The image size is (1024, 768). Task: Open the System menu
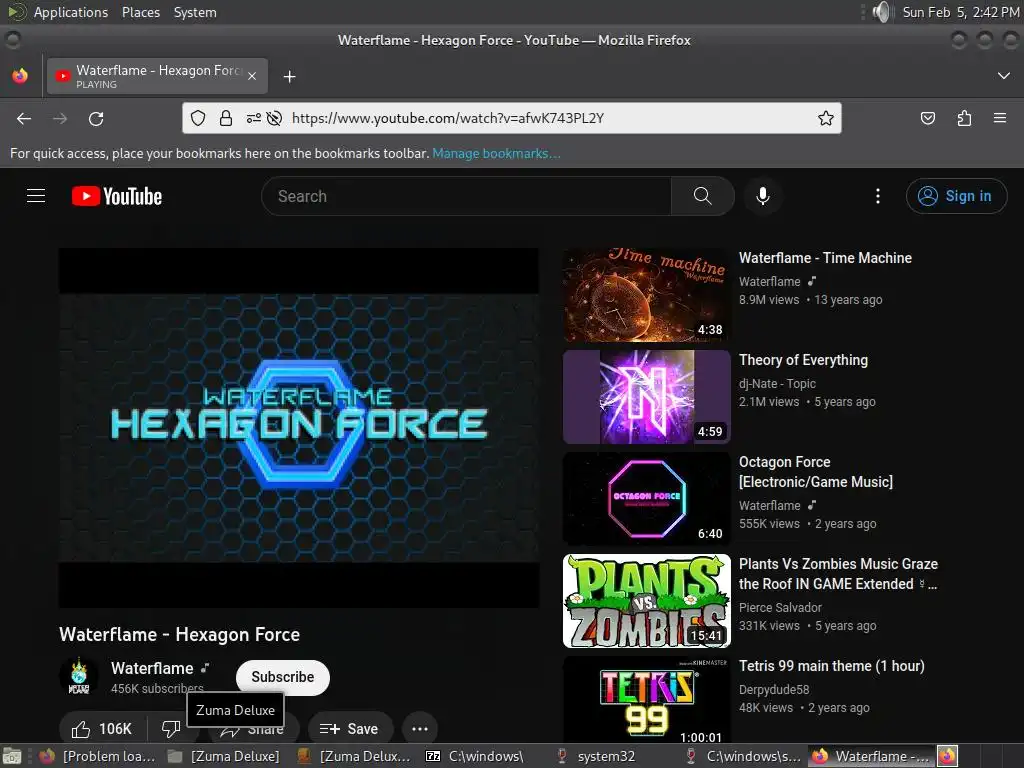(195, 12)
